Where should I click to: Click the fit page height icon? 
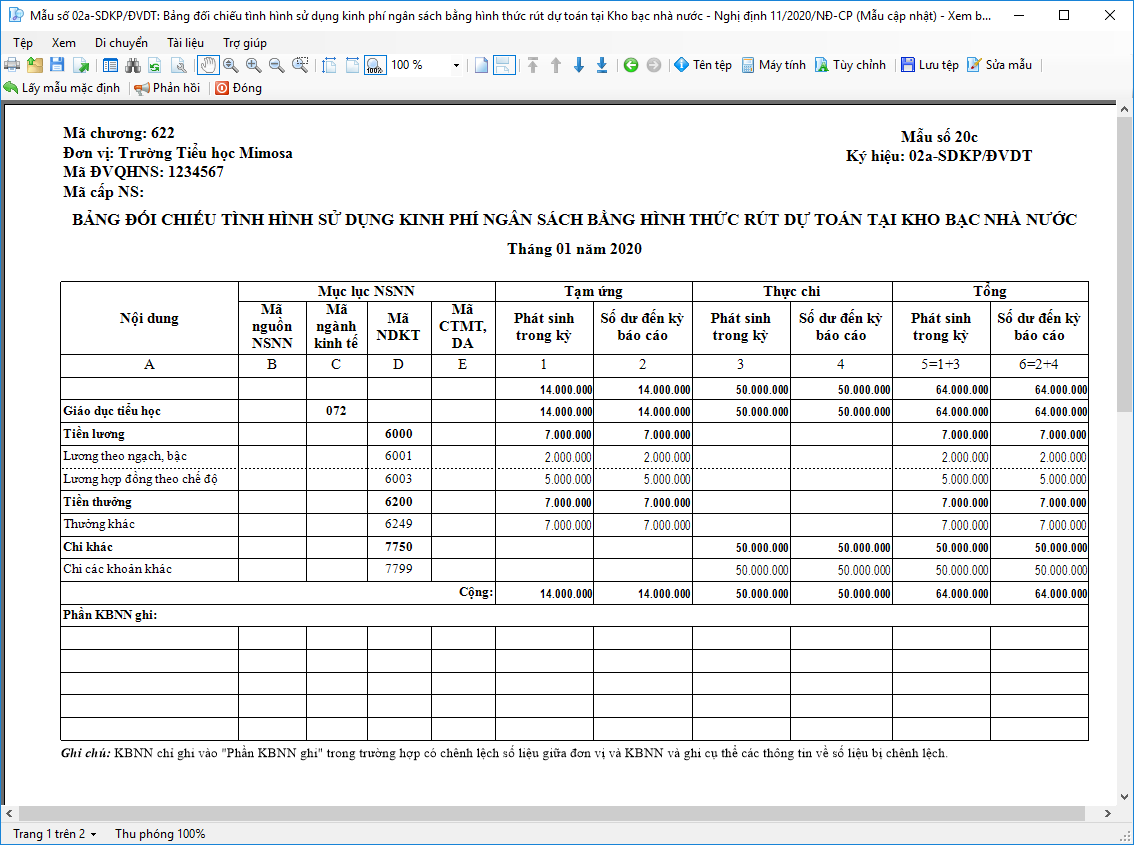coord(329,65)
